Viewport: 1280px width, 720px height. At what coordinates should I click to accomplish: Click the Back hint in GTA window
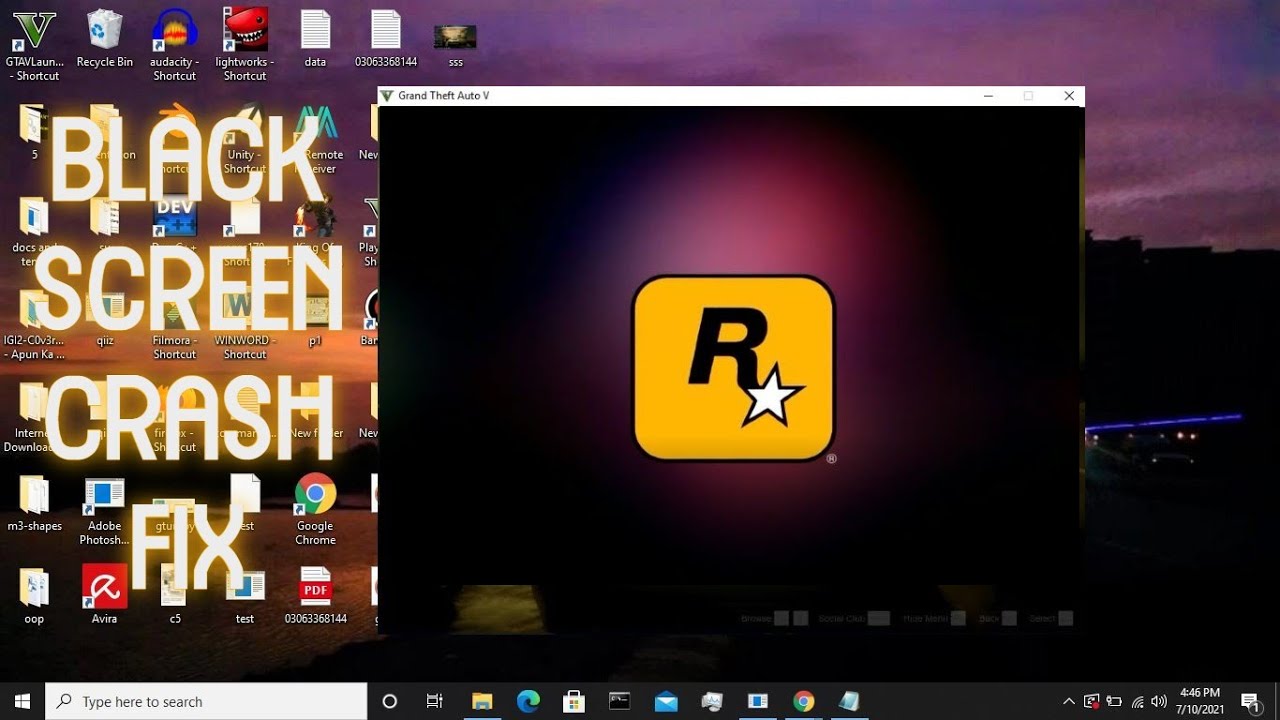click(997, 619)
